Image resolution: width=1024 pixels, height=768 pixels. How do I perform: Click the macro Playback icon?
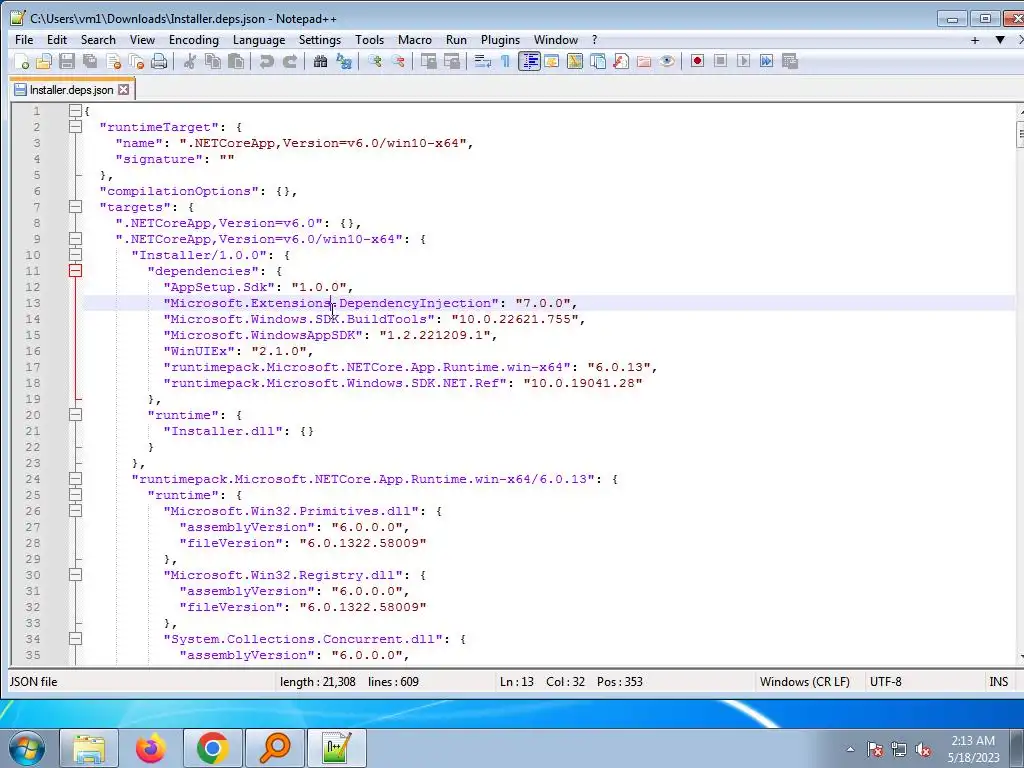coord(743,61)
